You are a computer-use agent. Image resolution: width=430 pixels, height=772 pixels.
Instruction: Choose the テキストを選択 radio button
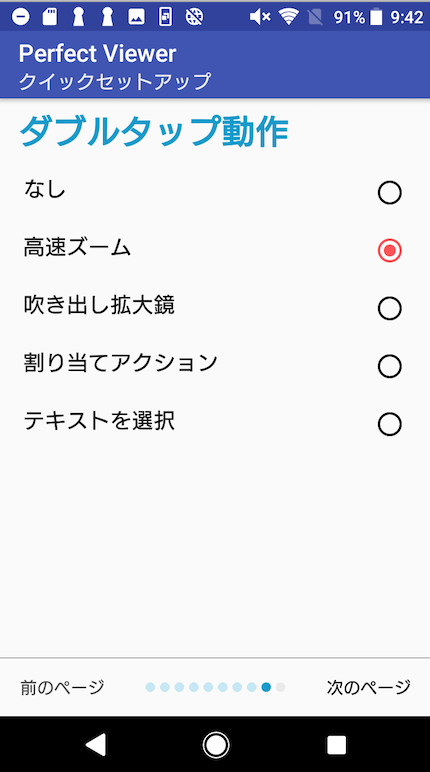[x=389, y=424]
